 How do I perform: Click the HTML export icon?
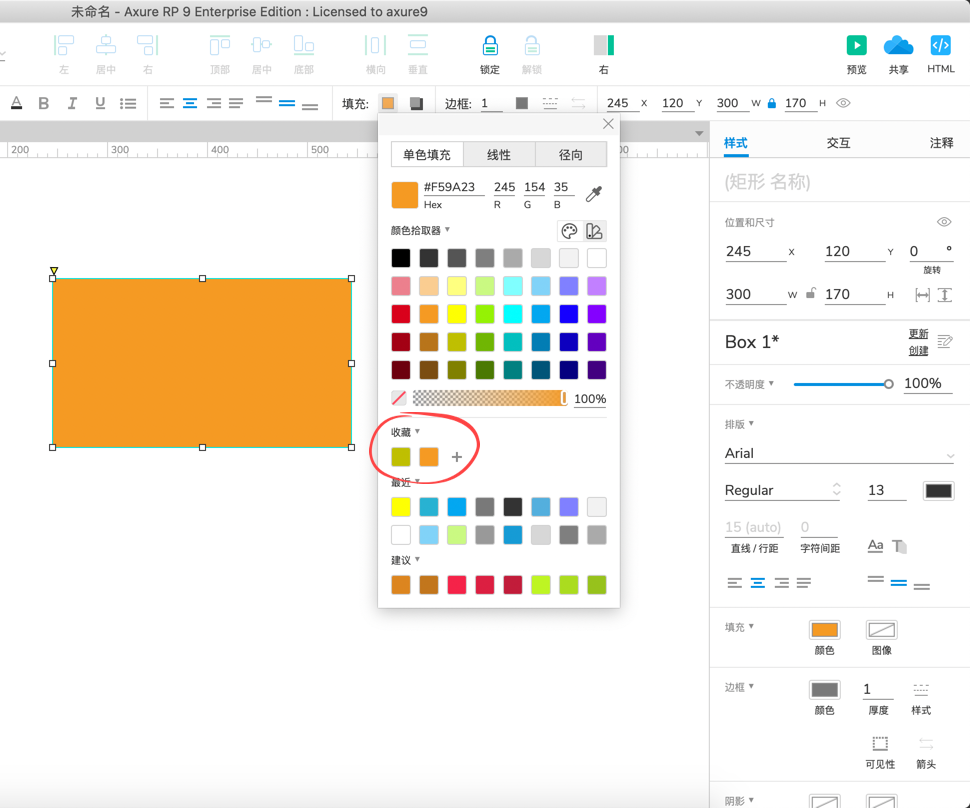(x=940, y=46)
